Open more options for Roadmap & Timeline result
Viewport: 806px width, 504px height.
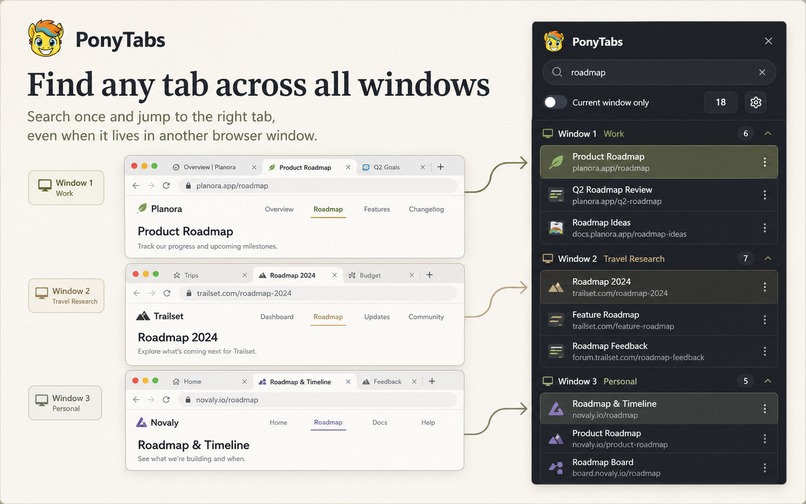pos(764,409)
